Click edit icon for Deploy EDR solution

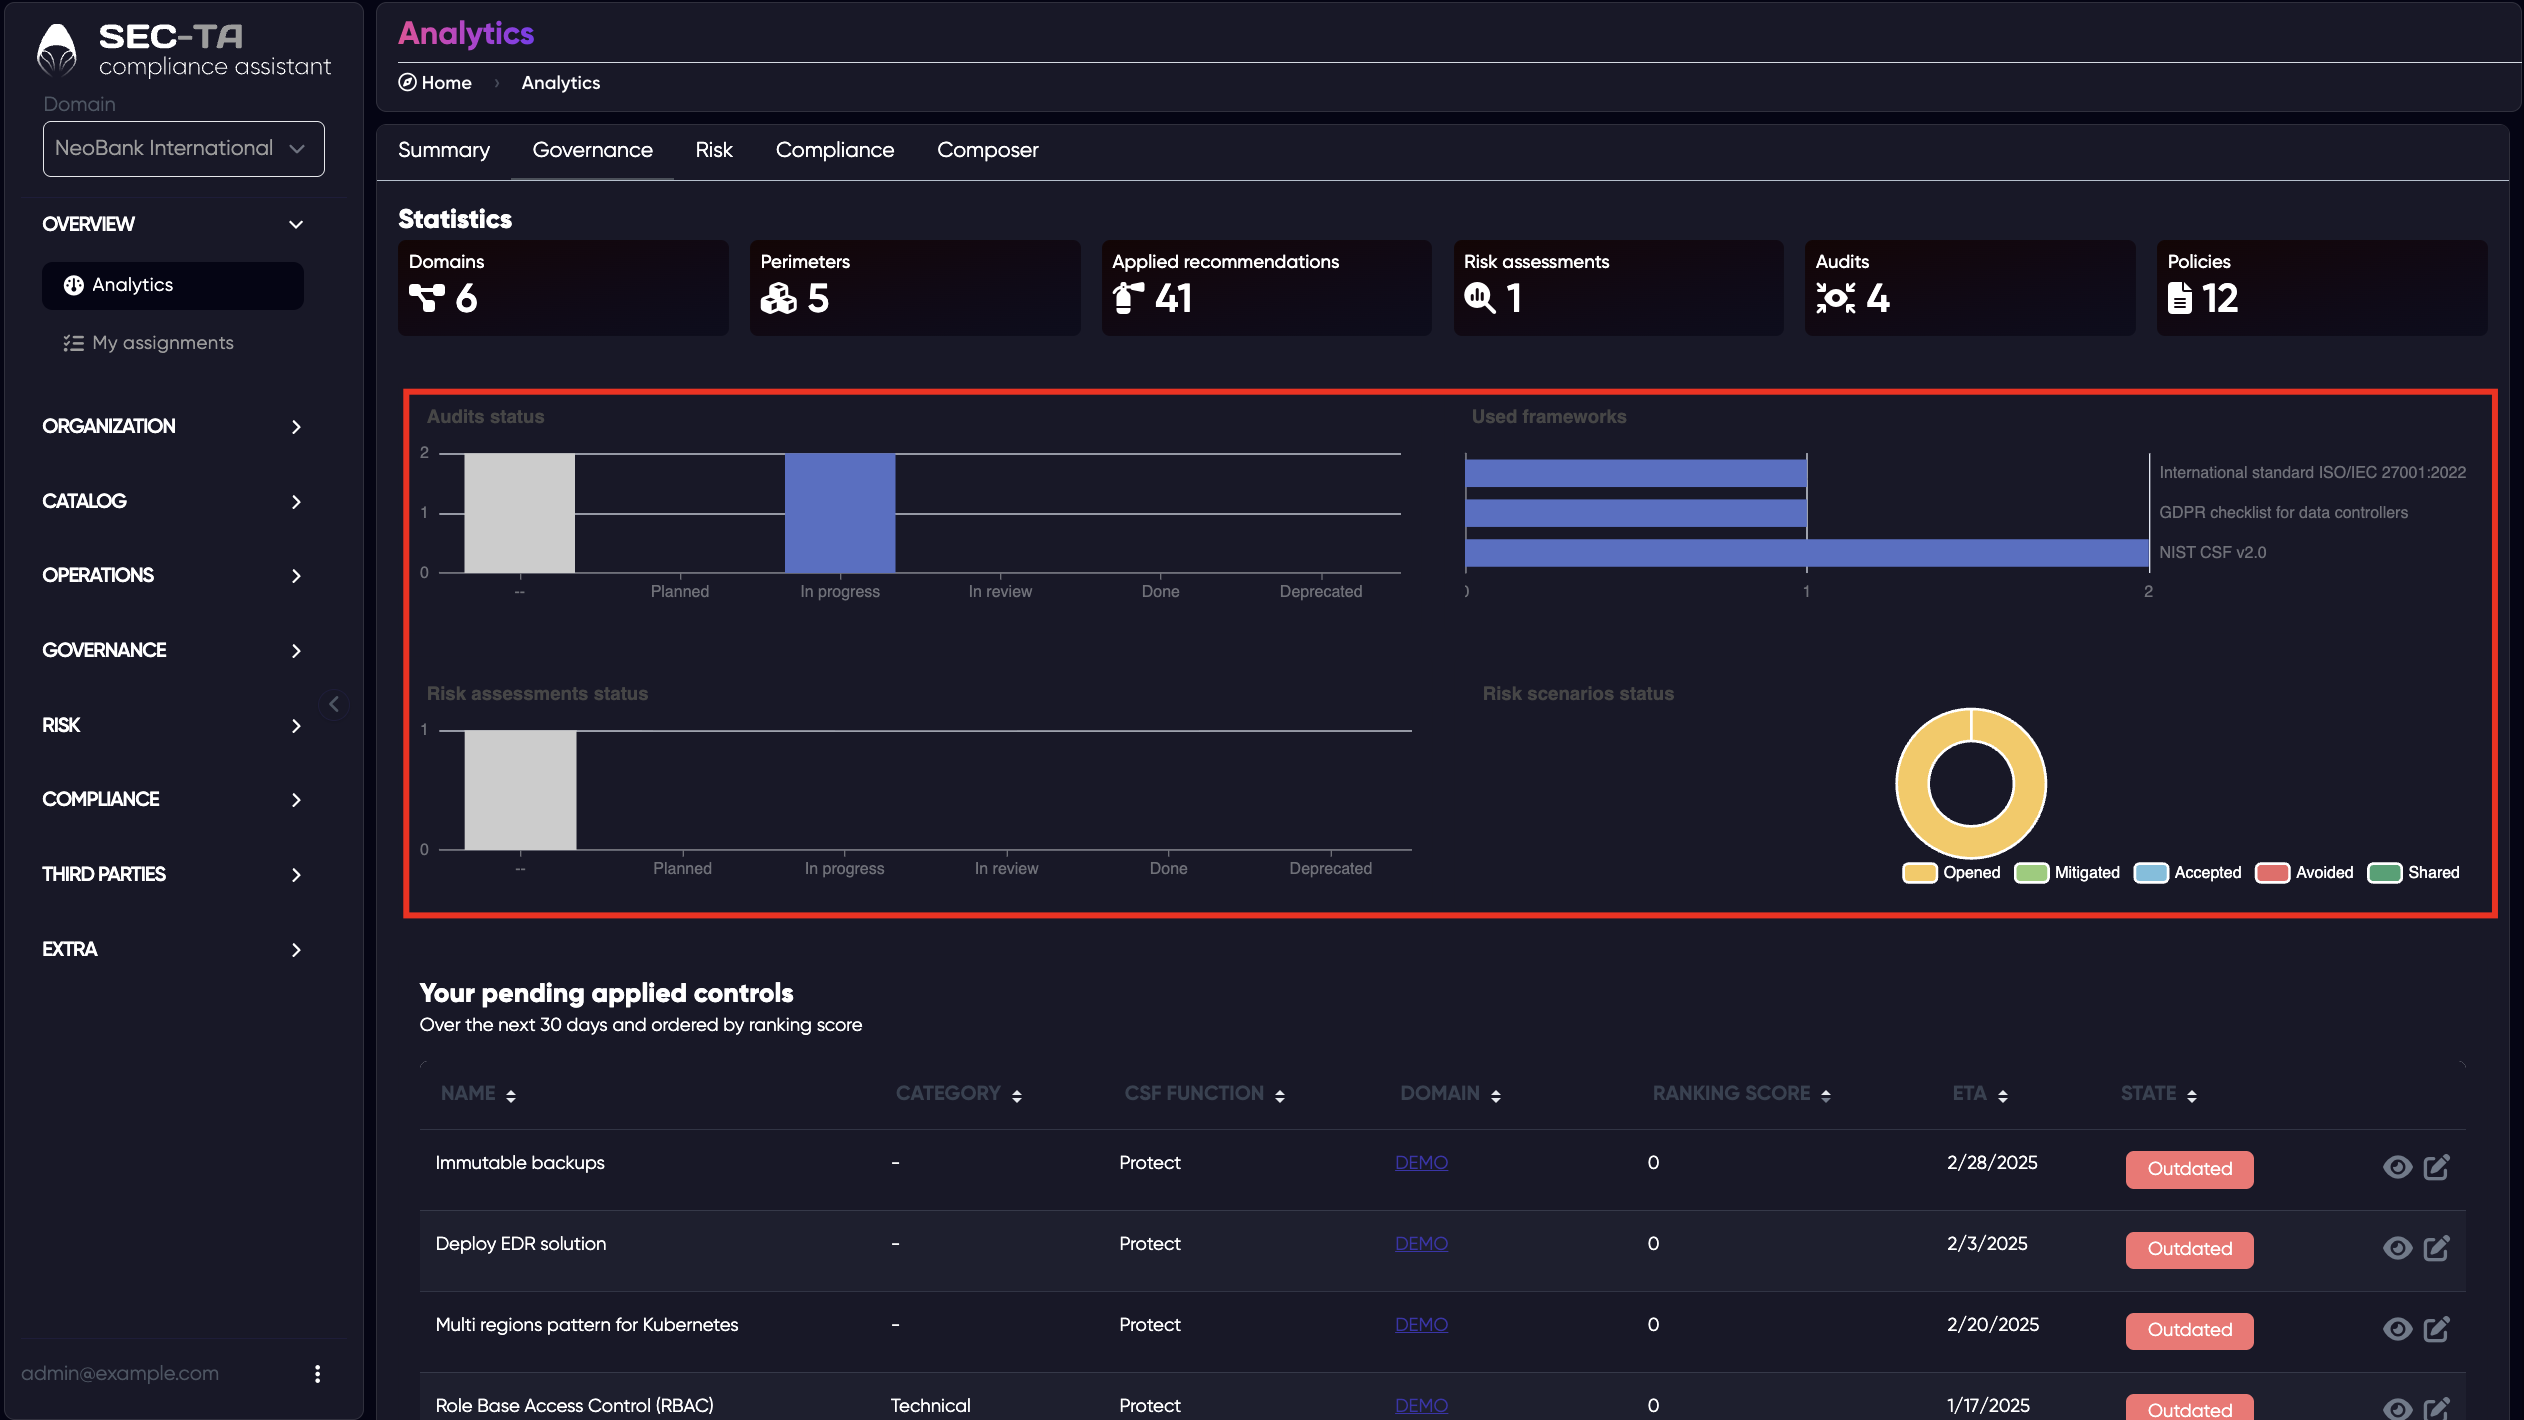[x=2437, y=1248]
